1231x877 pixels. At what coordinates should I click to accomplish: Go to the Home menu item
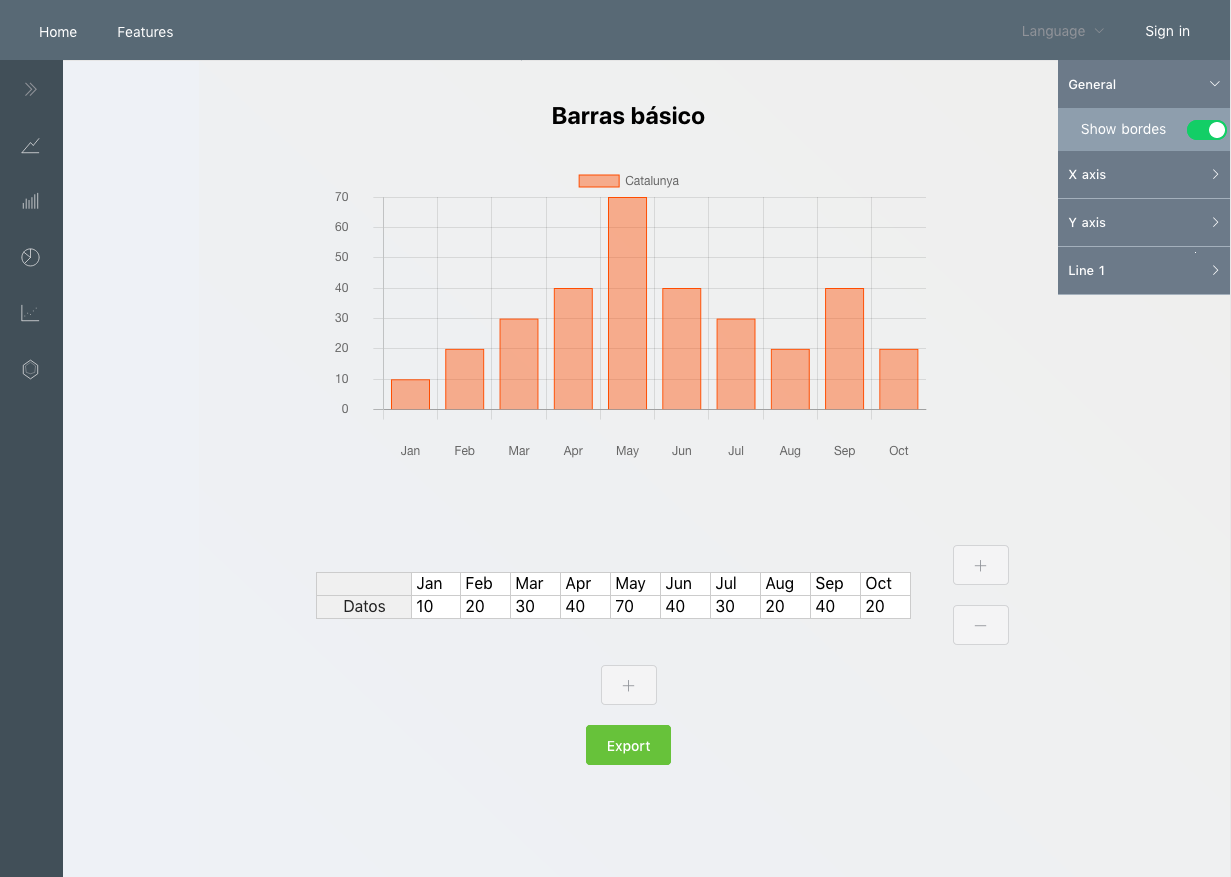click(57, 31)
